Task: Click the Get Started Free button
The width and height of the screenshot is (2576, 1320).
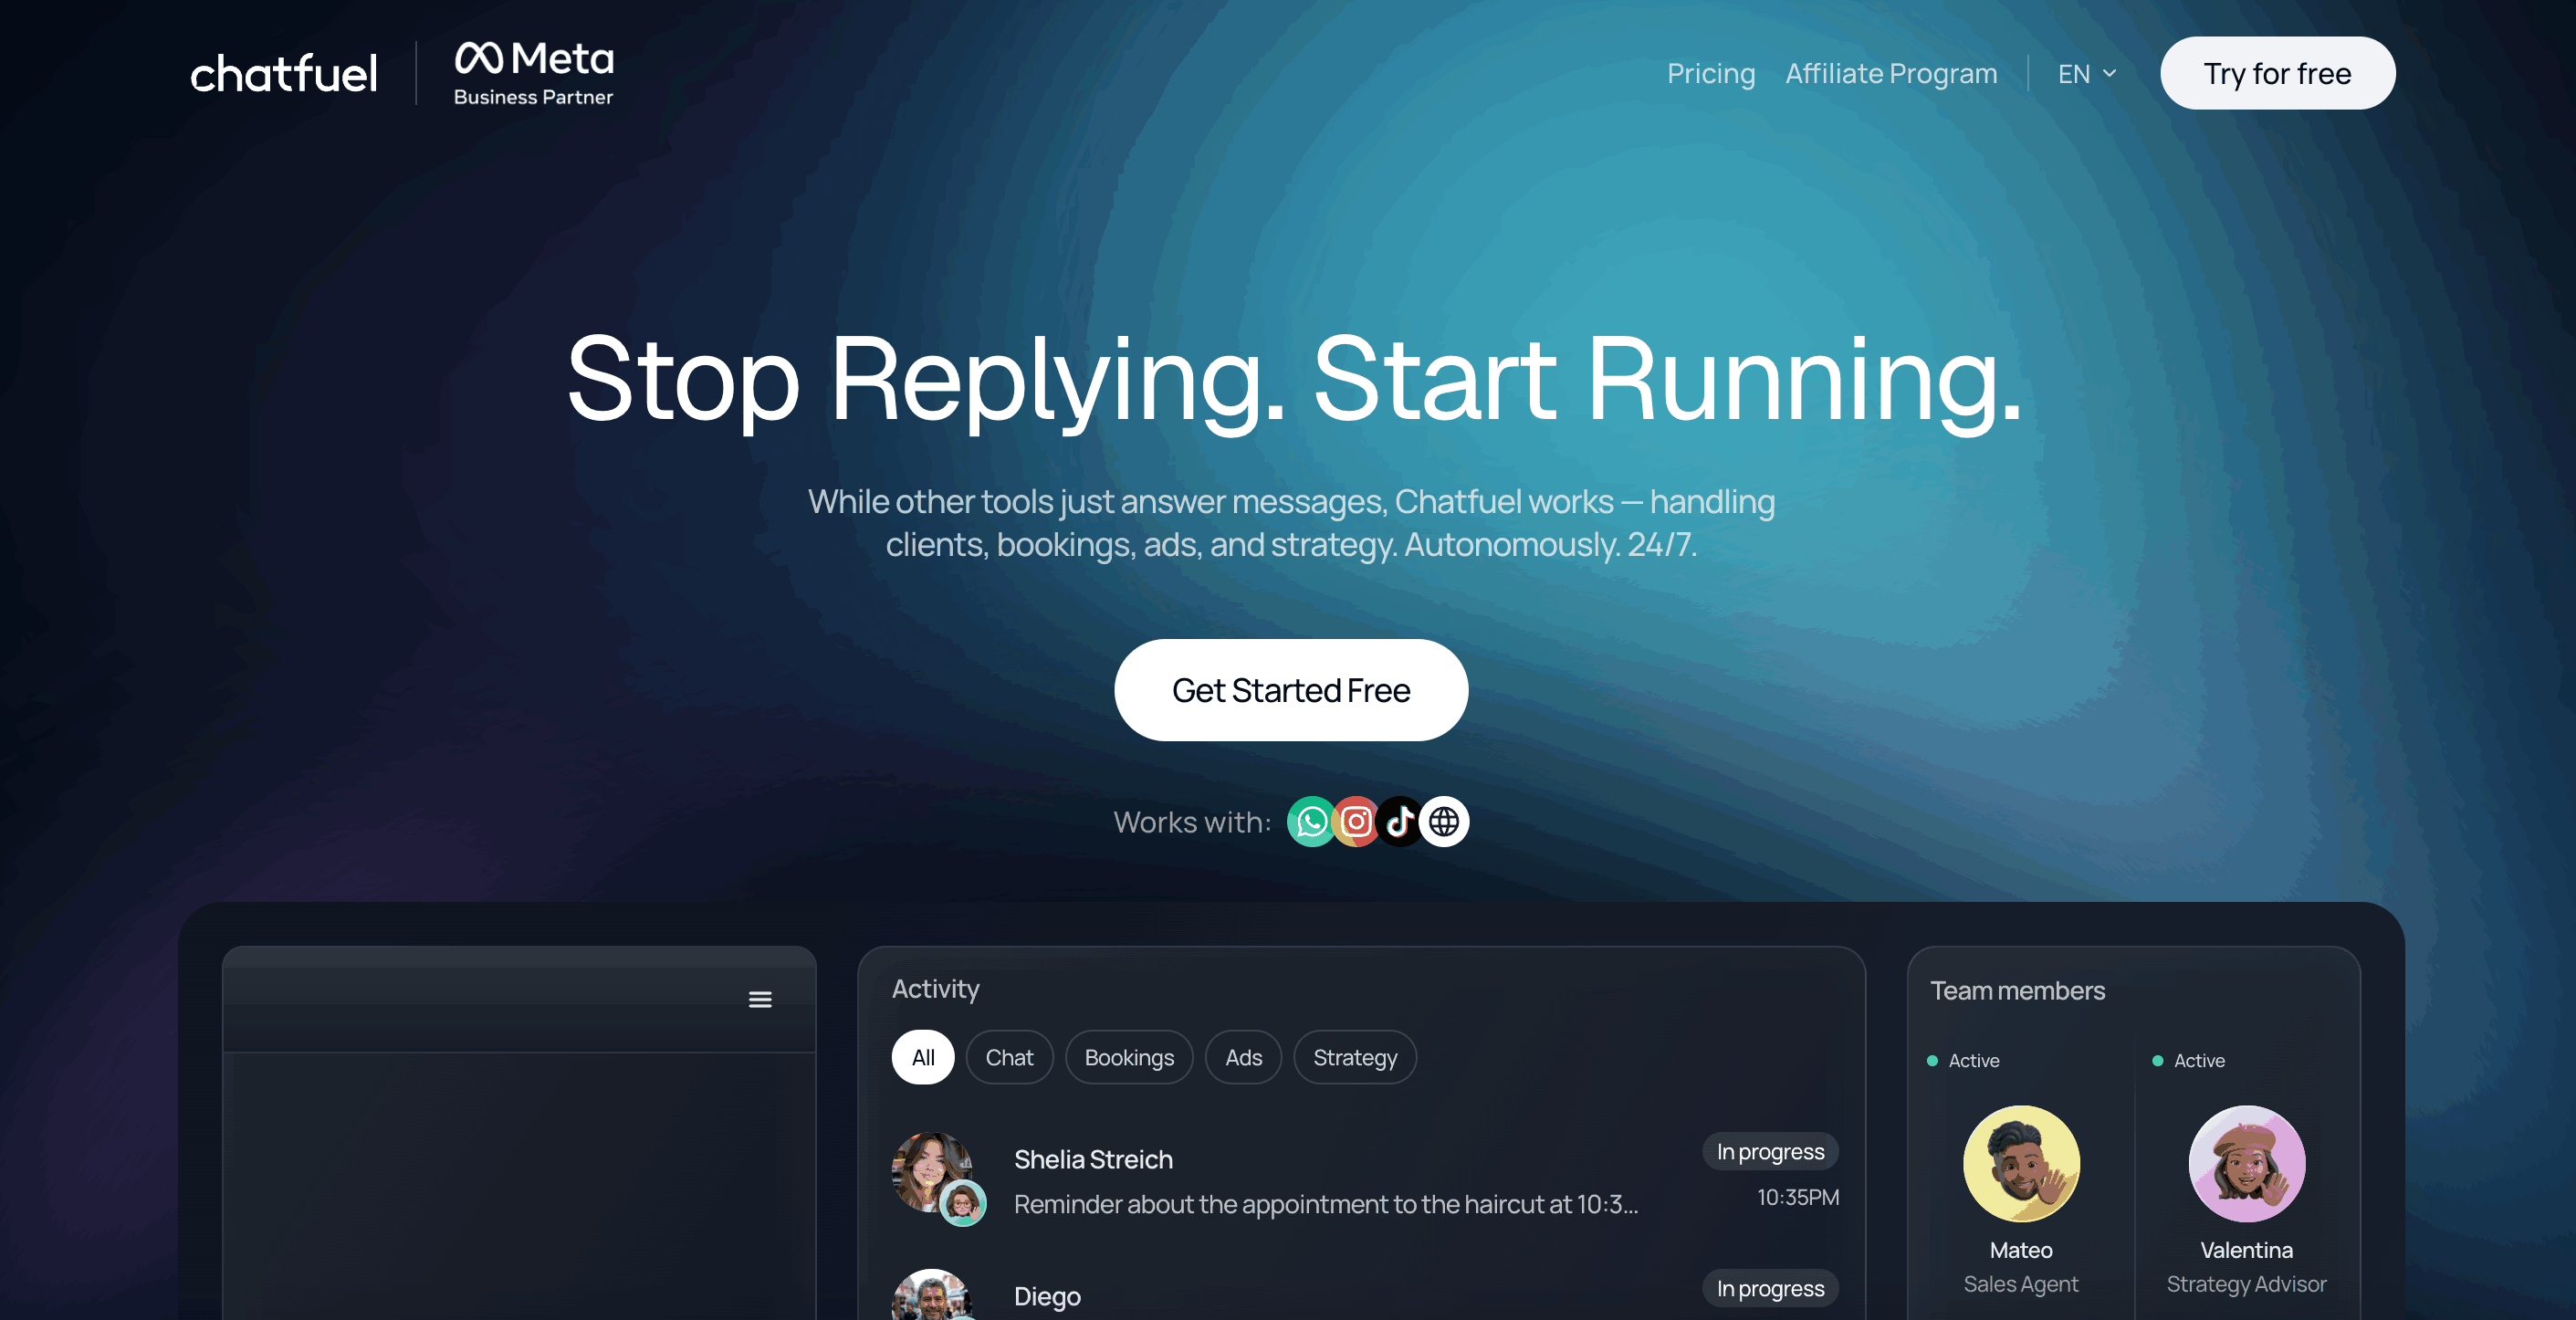Action: pos(1291,690)
